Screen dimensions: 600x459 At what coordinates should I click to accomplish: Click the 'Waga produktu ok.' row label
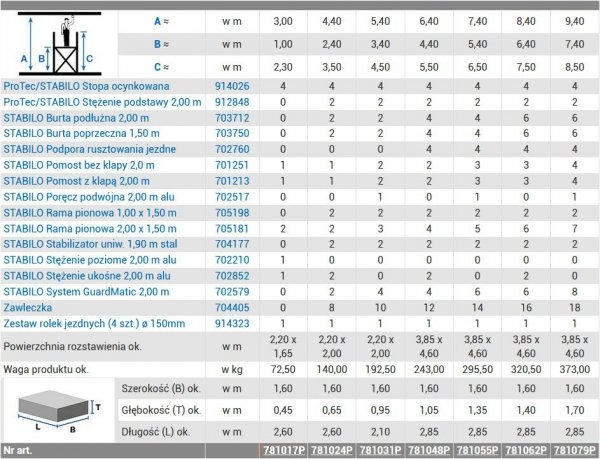(46, 370)
